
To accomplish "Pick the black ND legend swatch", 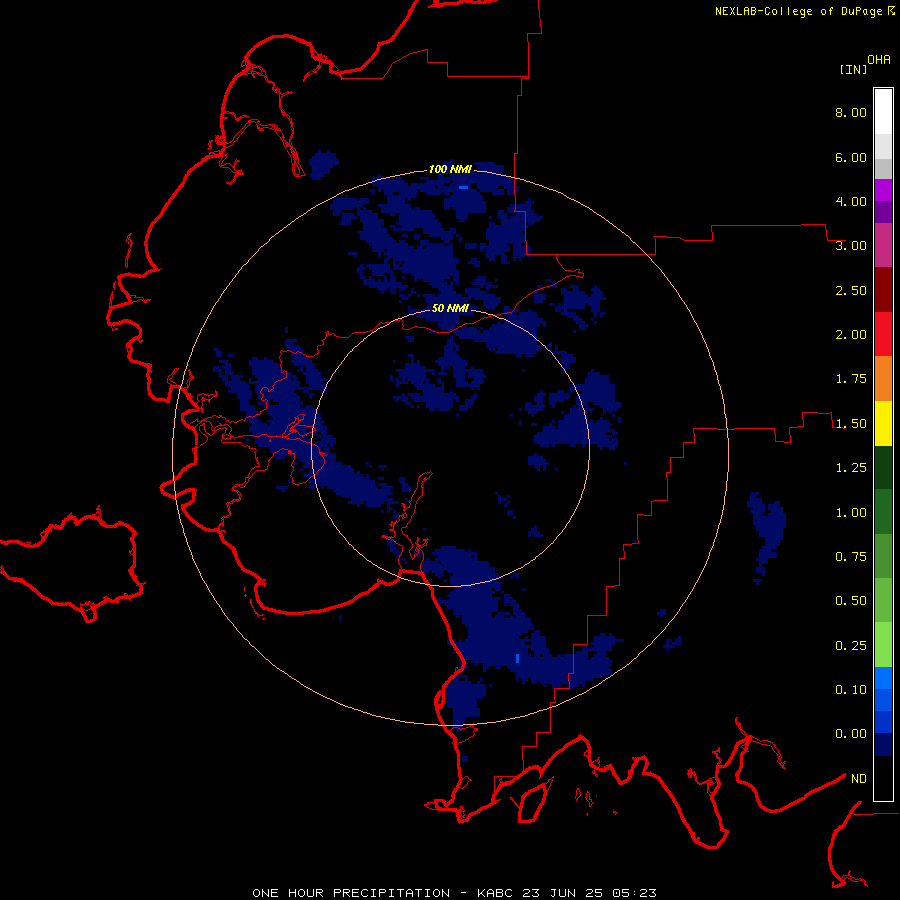I will click(x=883, y=778).
